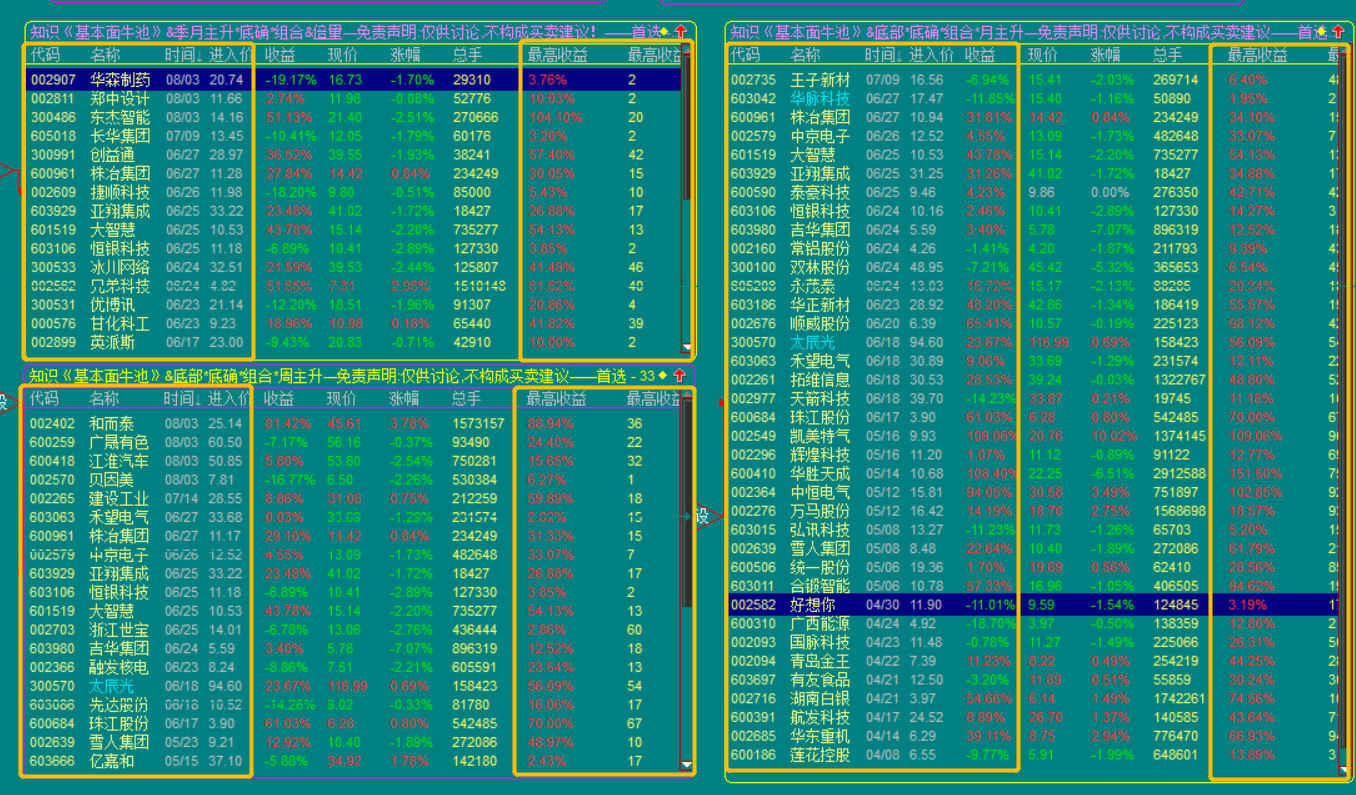
Task: Select 郑中设计 stock row
Action: [x=354, y=98]
